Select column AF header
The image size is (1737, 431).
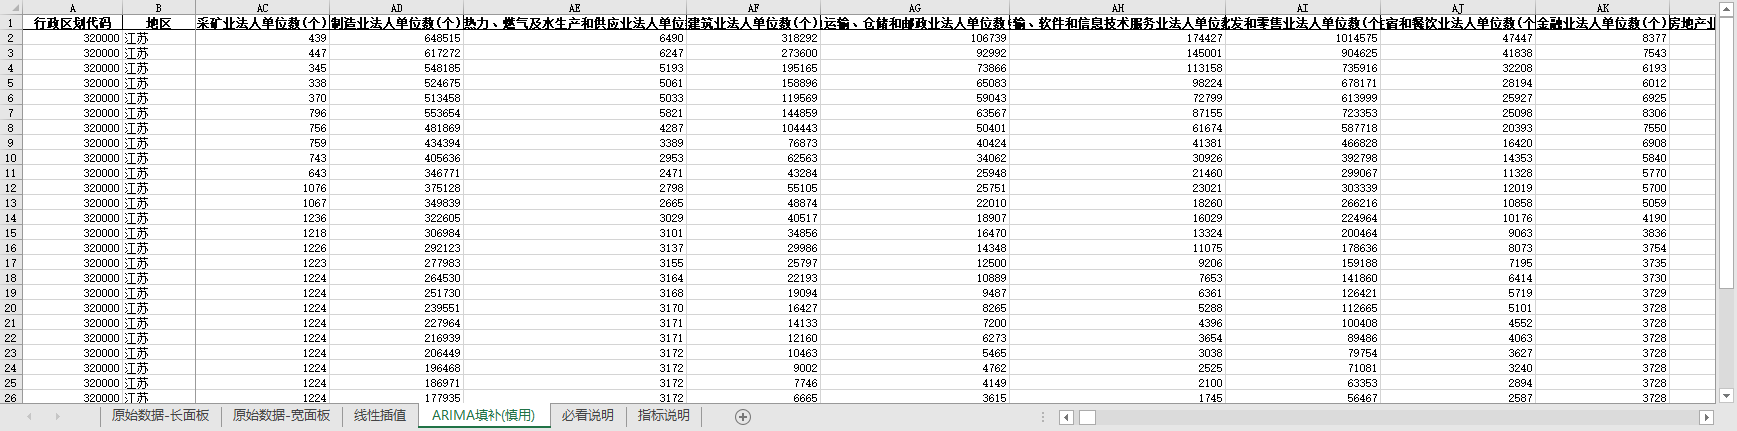[753, 8]
